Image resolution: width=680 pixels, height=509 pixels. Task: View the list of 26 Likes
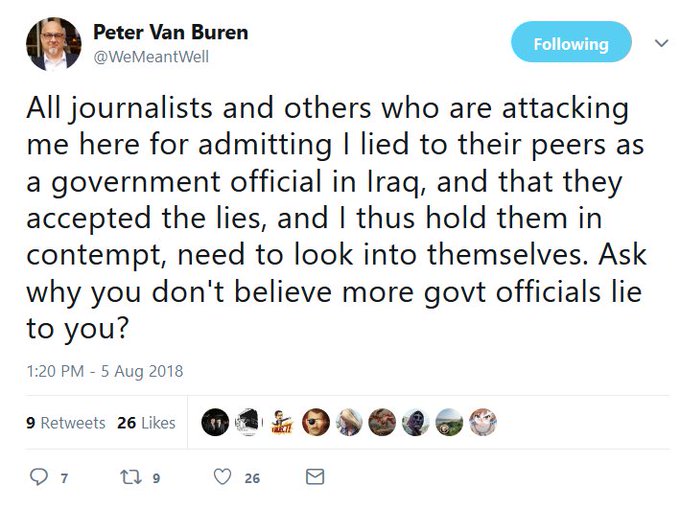pyautogui.click(x=146, y=423)
